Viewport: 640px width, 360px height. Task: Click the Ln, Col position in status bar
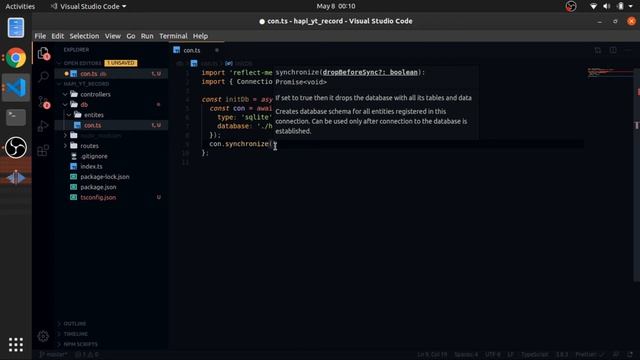[x=432, y=354]
